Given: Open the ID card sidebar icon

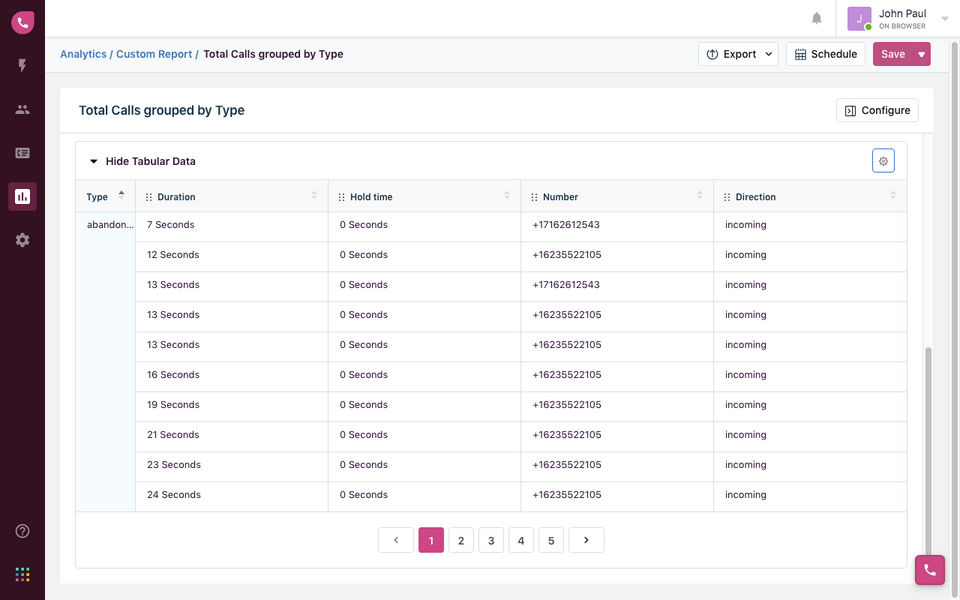Looking at the screenshot, I should tap(22, 153).
